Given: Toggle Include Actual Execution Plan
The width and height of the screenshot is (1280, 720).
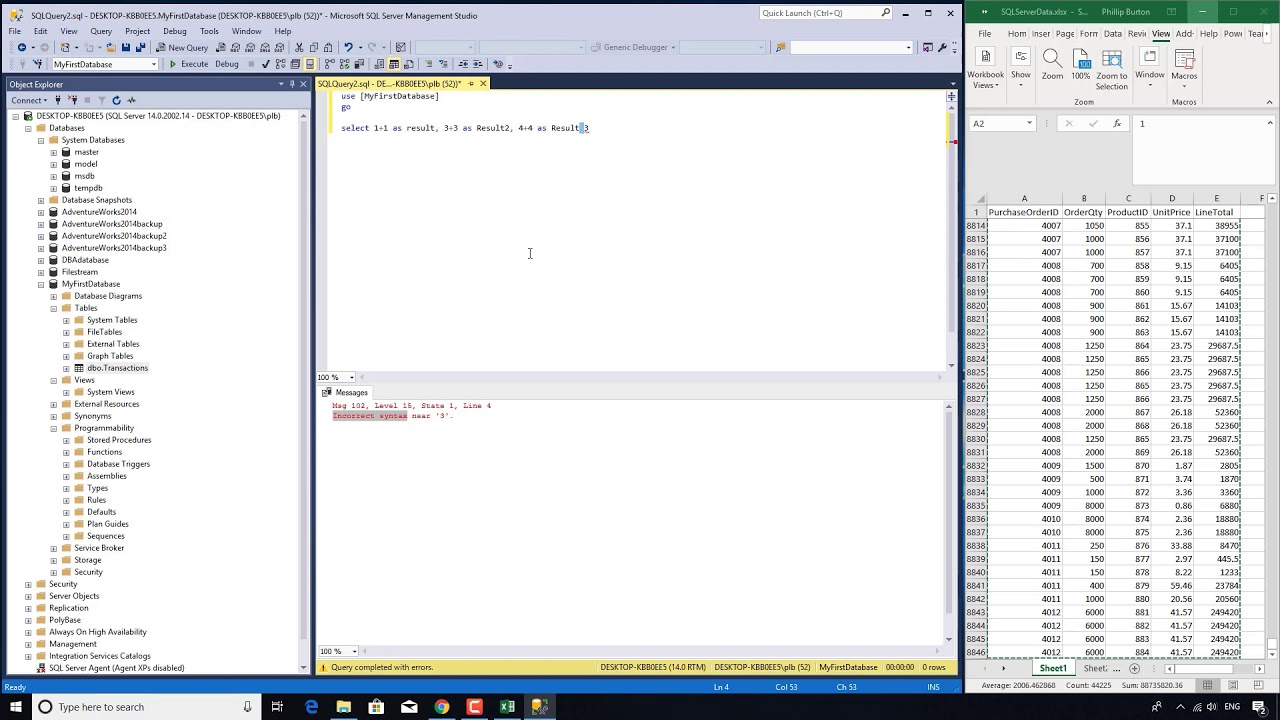Looking at the screenshot, I should coord(329,64).
